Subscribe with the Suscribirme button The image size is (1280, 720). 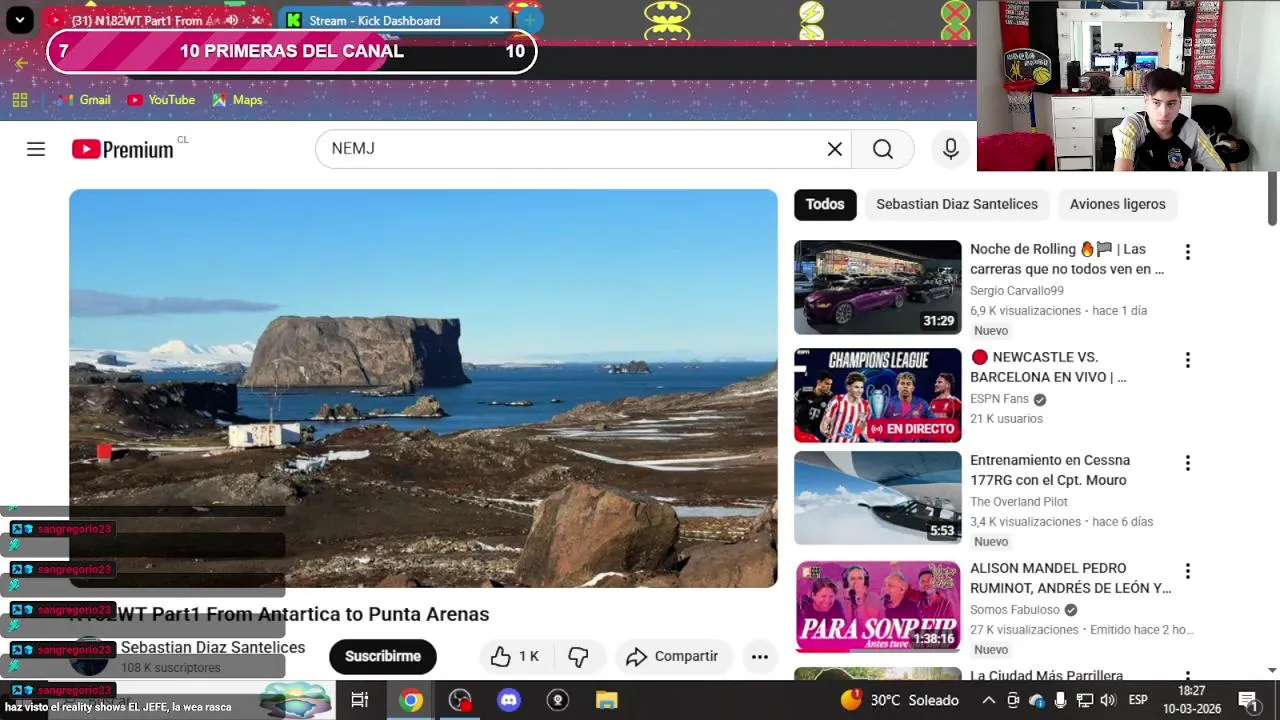(383, 656)
